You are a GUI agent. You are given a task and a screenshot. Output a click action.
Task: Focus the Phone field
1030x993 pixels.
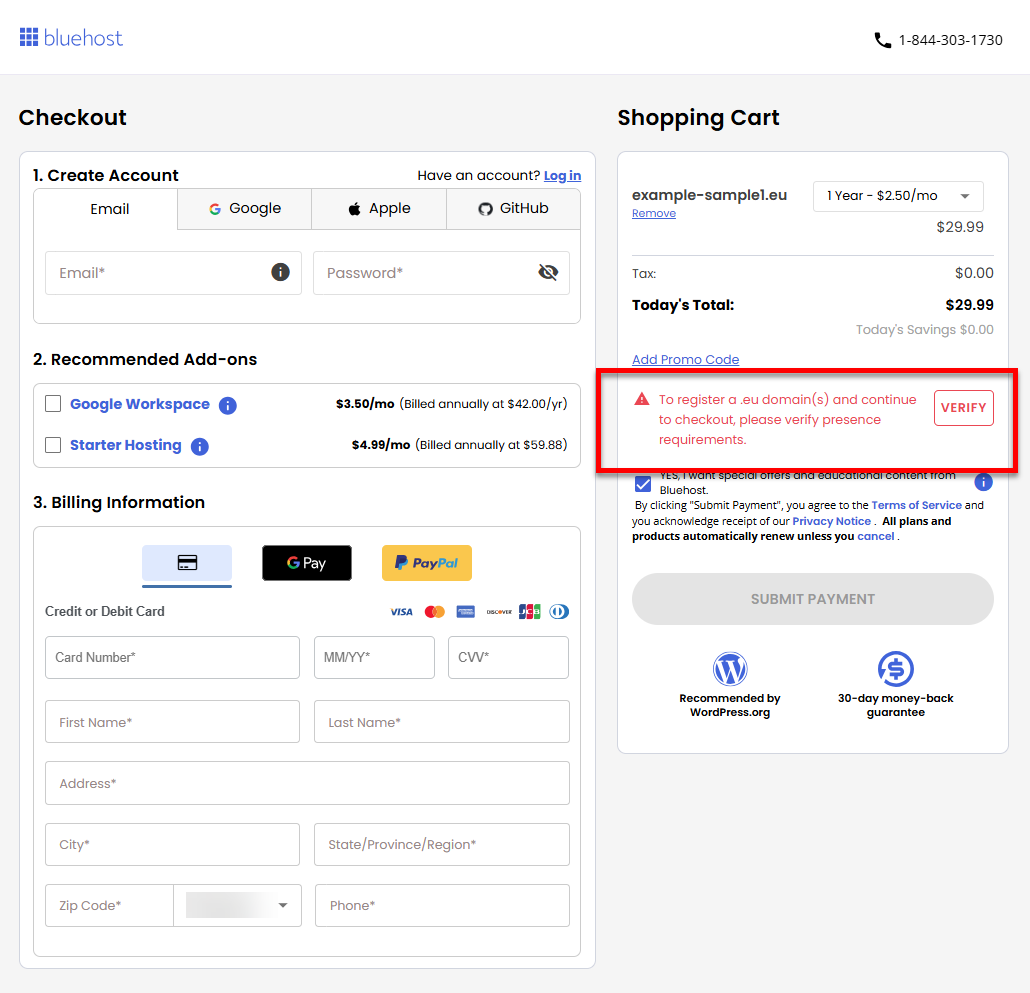point(442,905)
